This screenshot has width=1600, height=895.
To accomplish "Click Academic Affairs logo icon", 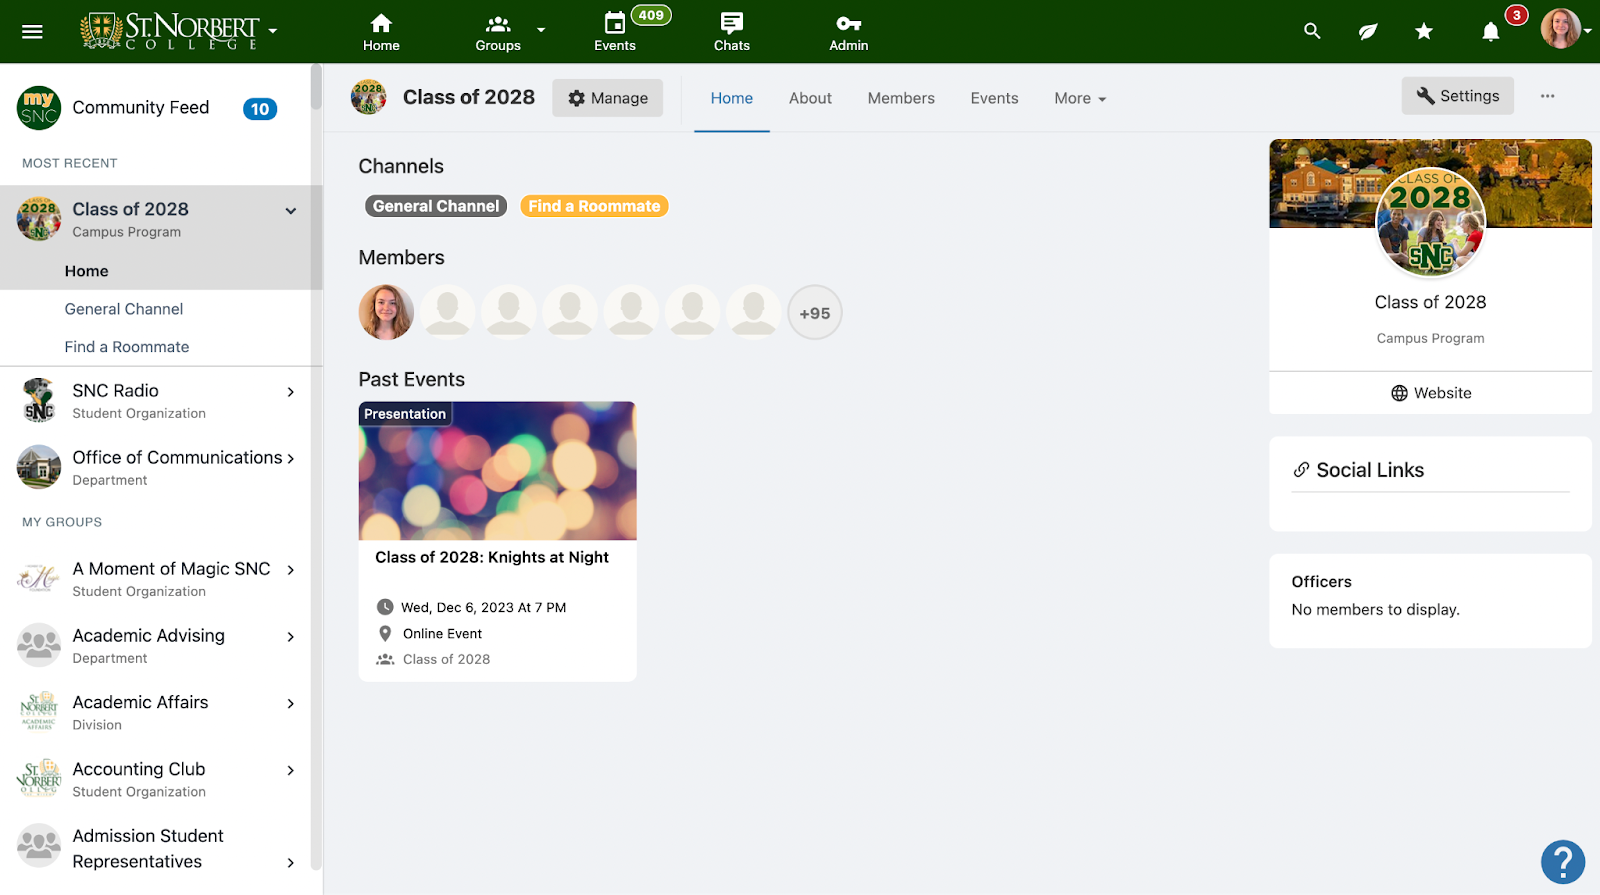I will [x=39, y=712].
